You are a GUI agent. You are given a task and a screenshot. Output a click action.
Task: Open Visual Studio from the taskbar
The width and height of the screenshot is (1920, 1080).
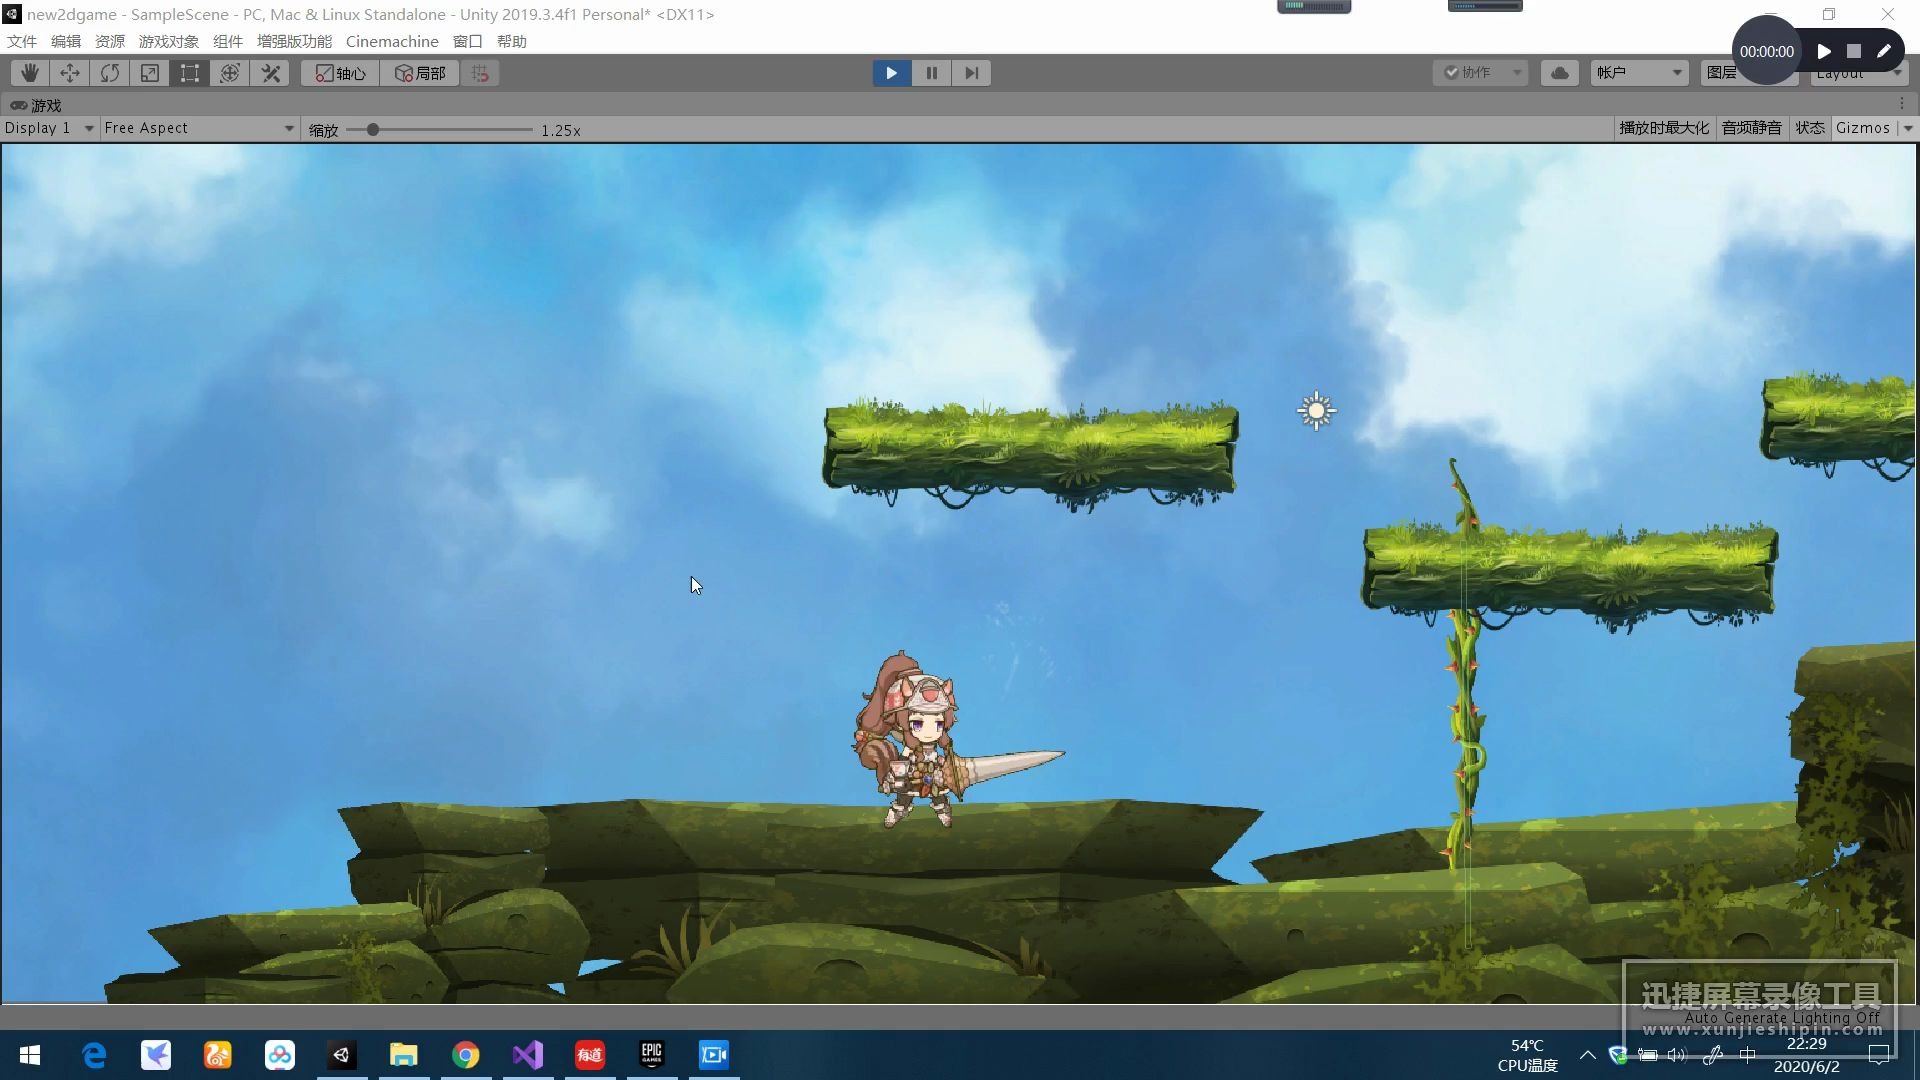click(528, 1055)
